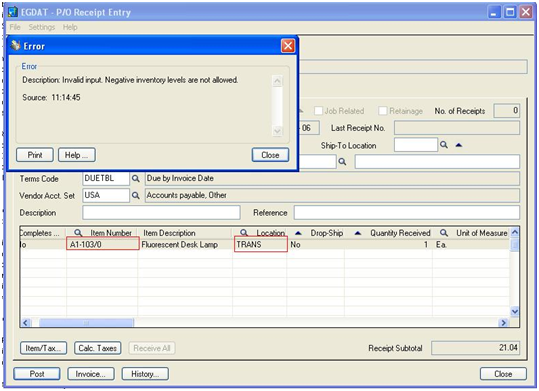Viewport: 539px width, 391px height.
Task: Click the Unit of Measure column finder icon
Action: click(x=444, y=233)
